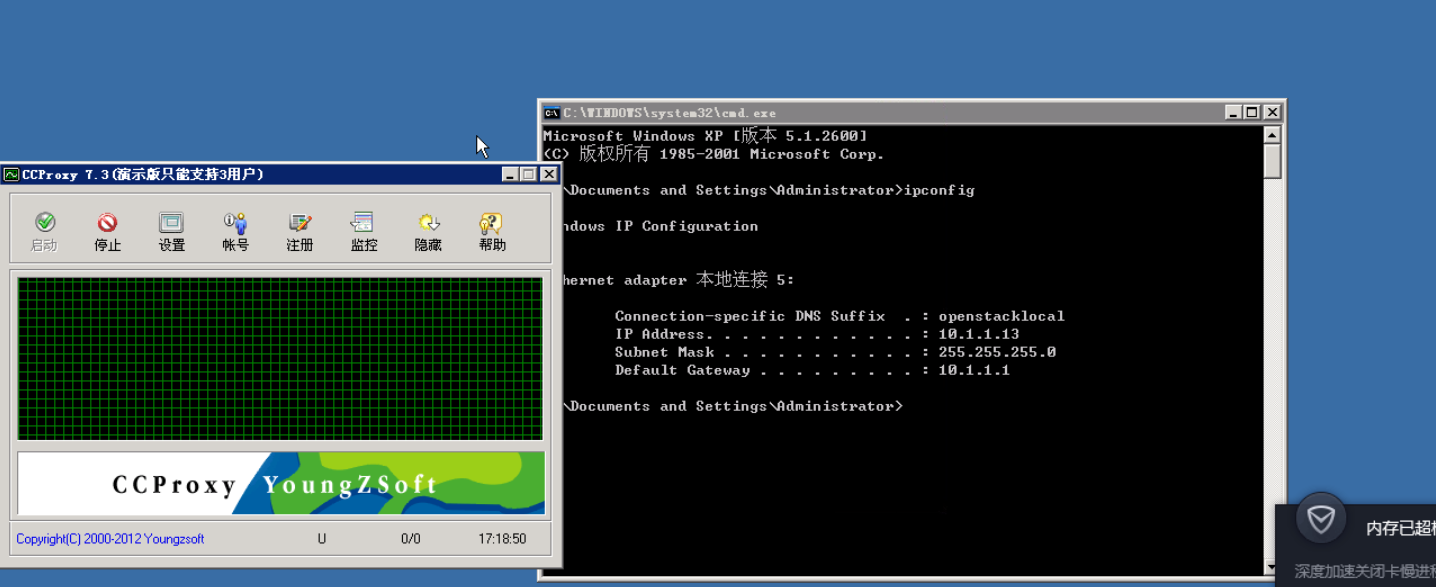Click the Default Gateway value 10.1.1.1
This screenshot has width=1436, height=587.
click(974, 370)
